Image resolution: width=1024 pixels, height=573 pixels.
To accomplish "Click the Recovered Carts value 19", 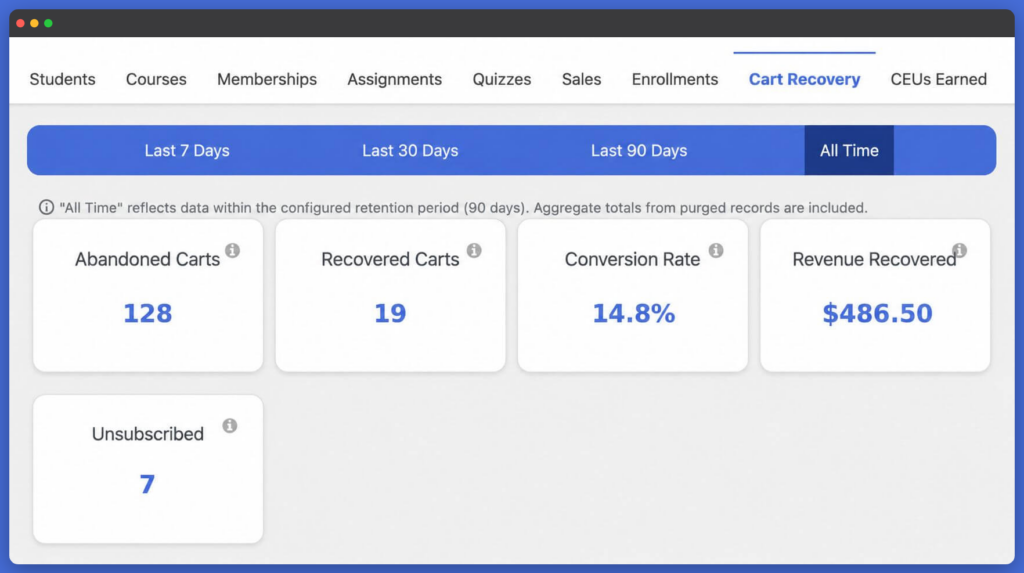I will pos(390,314).
